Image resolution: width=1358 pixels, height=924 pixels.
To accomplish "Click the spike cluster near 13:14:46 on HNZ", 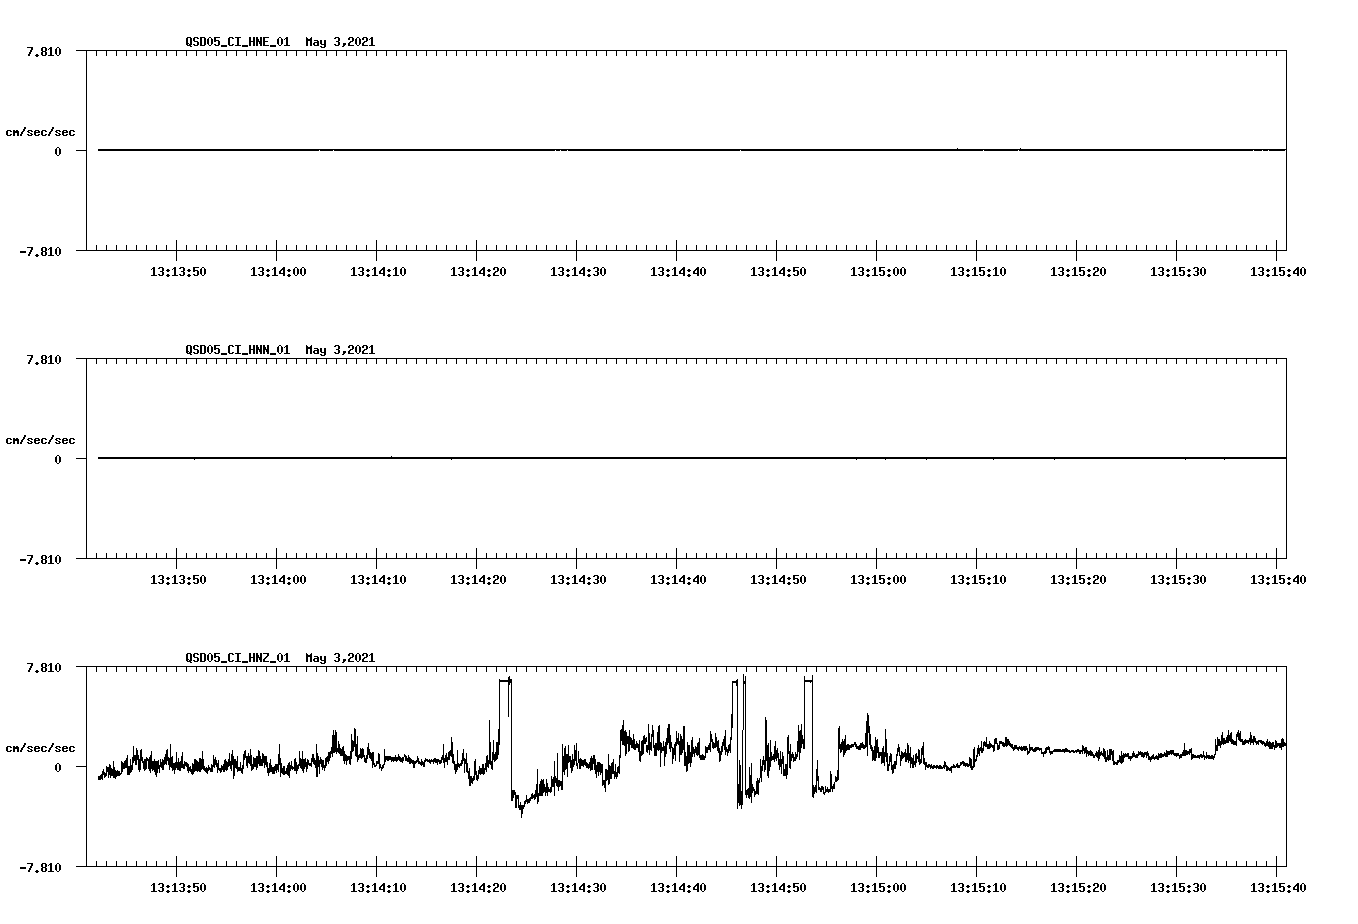I will [738, 700].
